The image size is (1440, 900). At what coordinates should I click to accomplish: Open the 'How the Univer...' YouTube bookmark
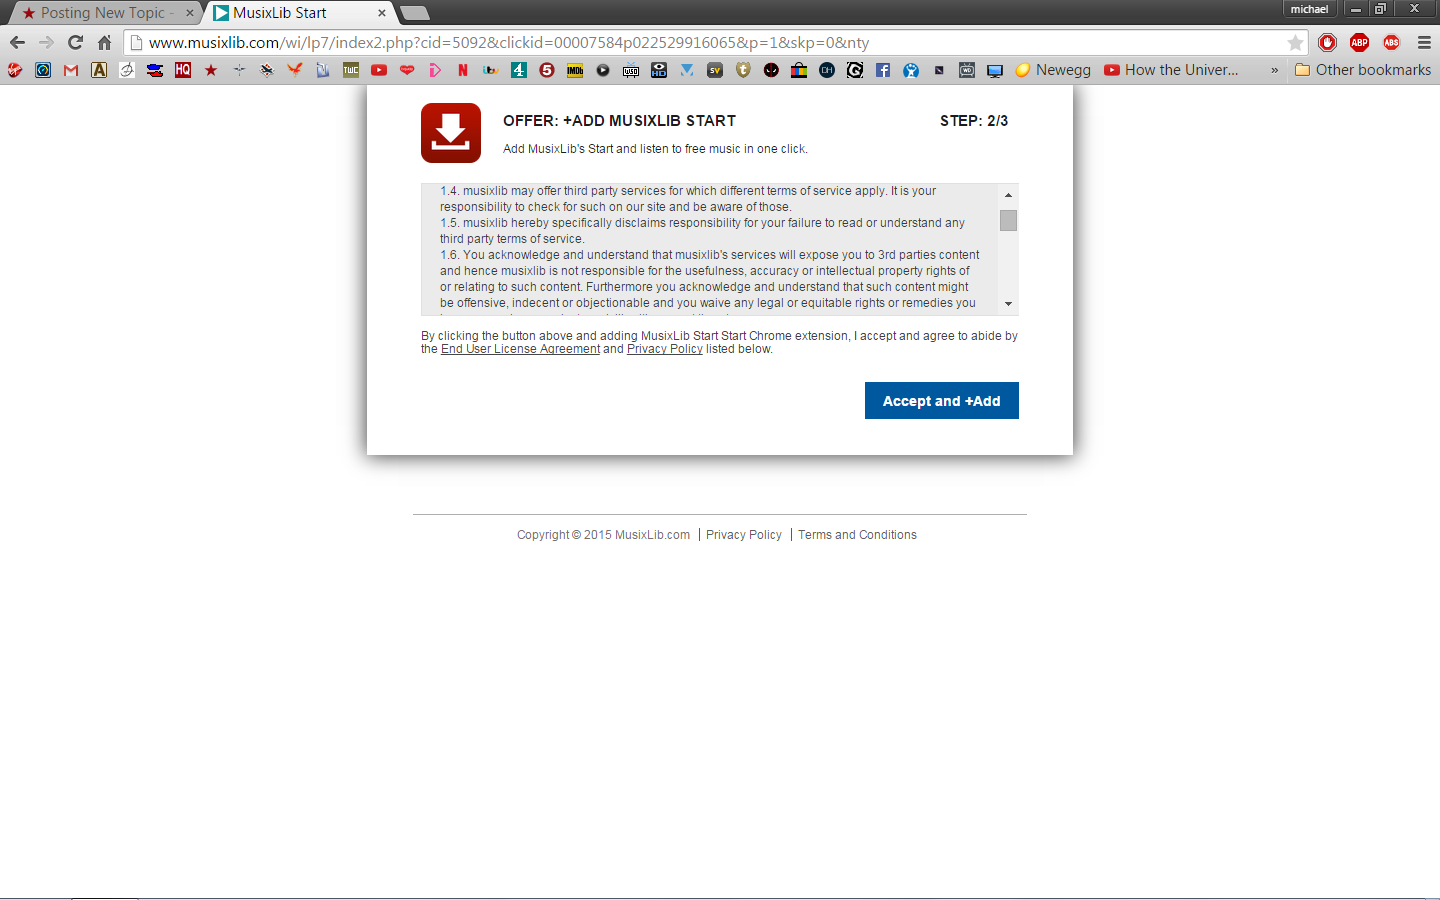pos(1171,70)
